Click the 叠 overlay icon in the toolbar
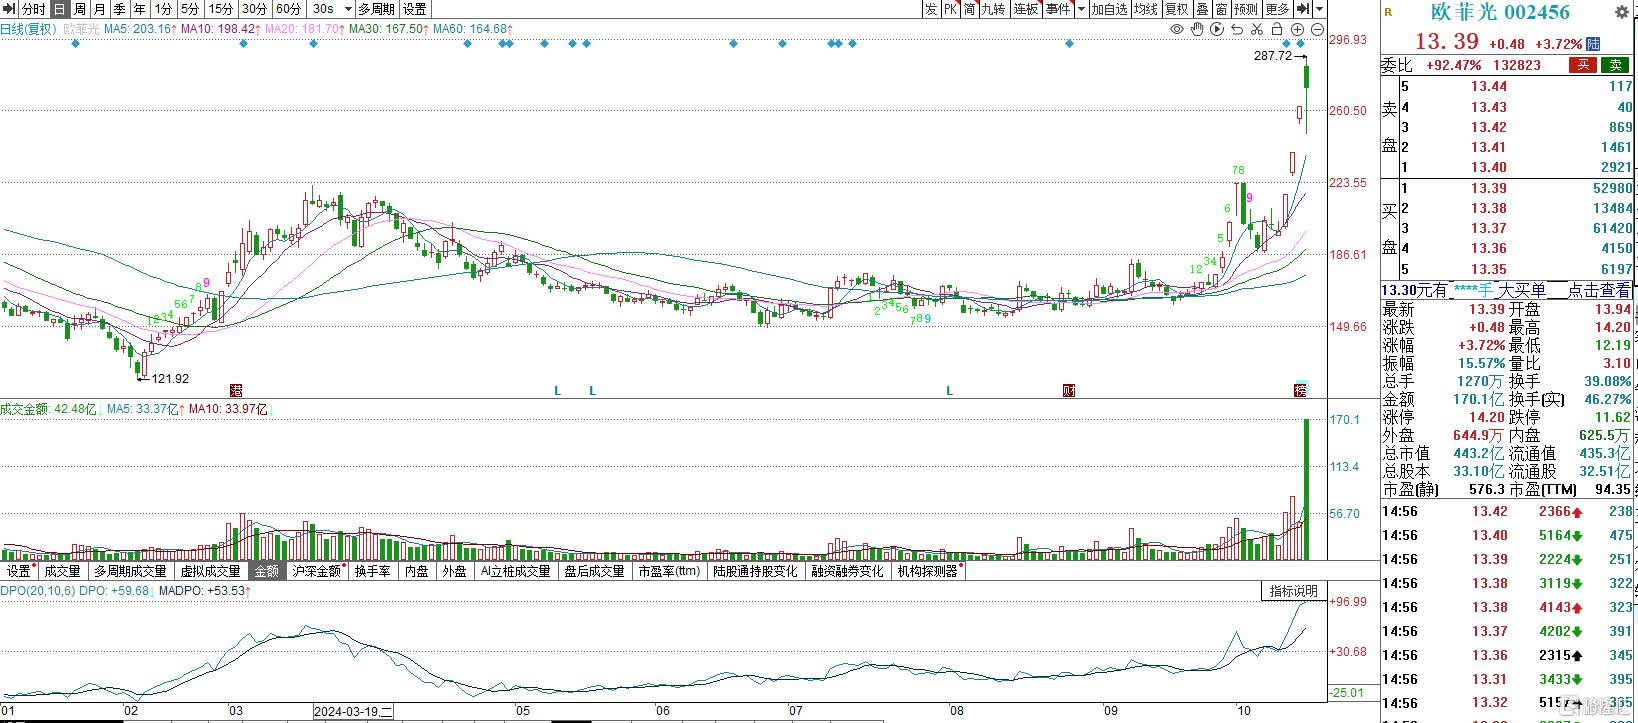Image resolution: width=1638 pixels, height=723 pixels. 1202,9
